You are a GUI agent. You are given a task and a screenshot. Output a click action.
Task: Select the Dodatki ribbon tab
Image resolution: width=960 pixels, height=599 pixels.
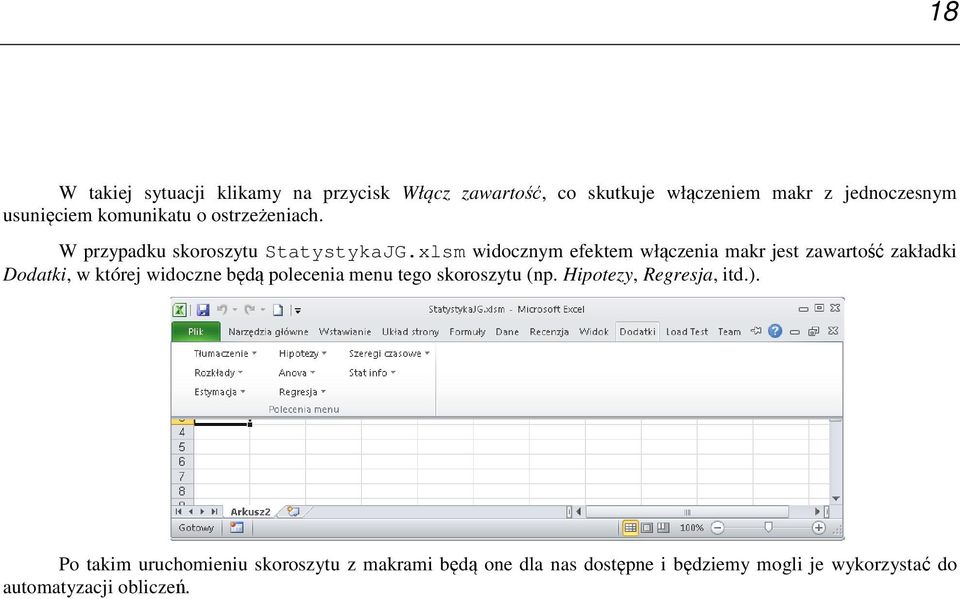tap(637, 331)
